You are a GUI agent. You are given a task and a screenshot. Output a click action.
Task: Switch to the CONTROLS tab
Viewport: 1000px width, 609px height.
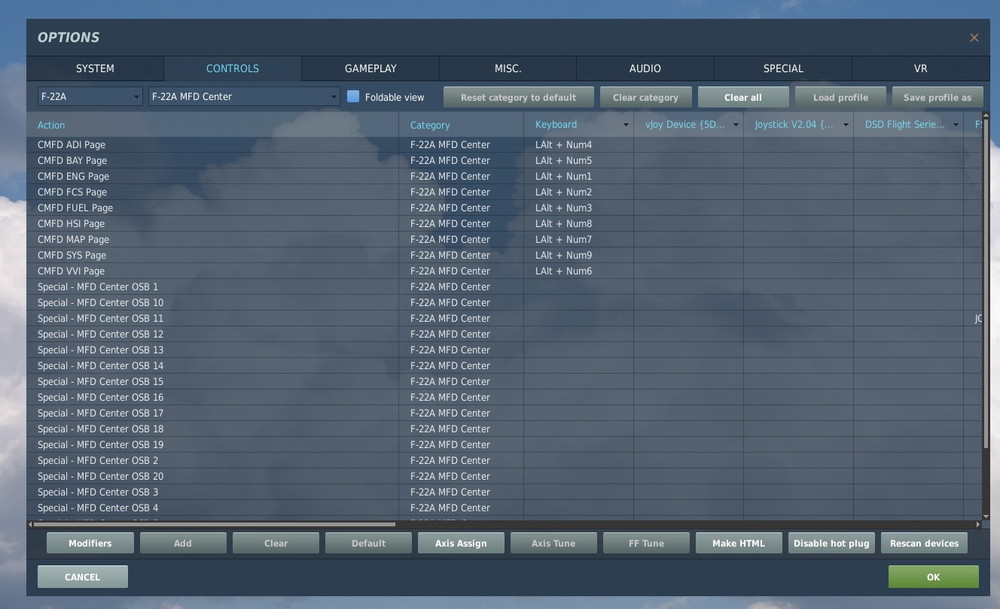click(x=232, y=68)
